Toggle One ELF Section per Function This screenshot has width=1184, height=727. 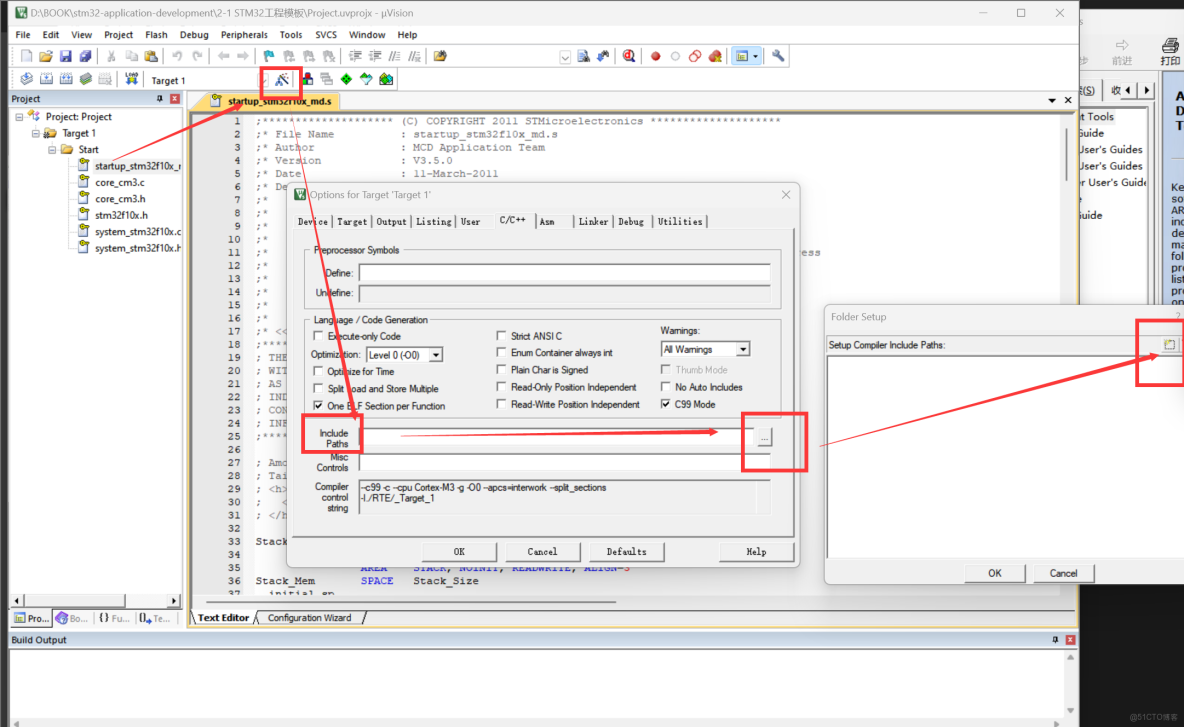click(319, 406)
